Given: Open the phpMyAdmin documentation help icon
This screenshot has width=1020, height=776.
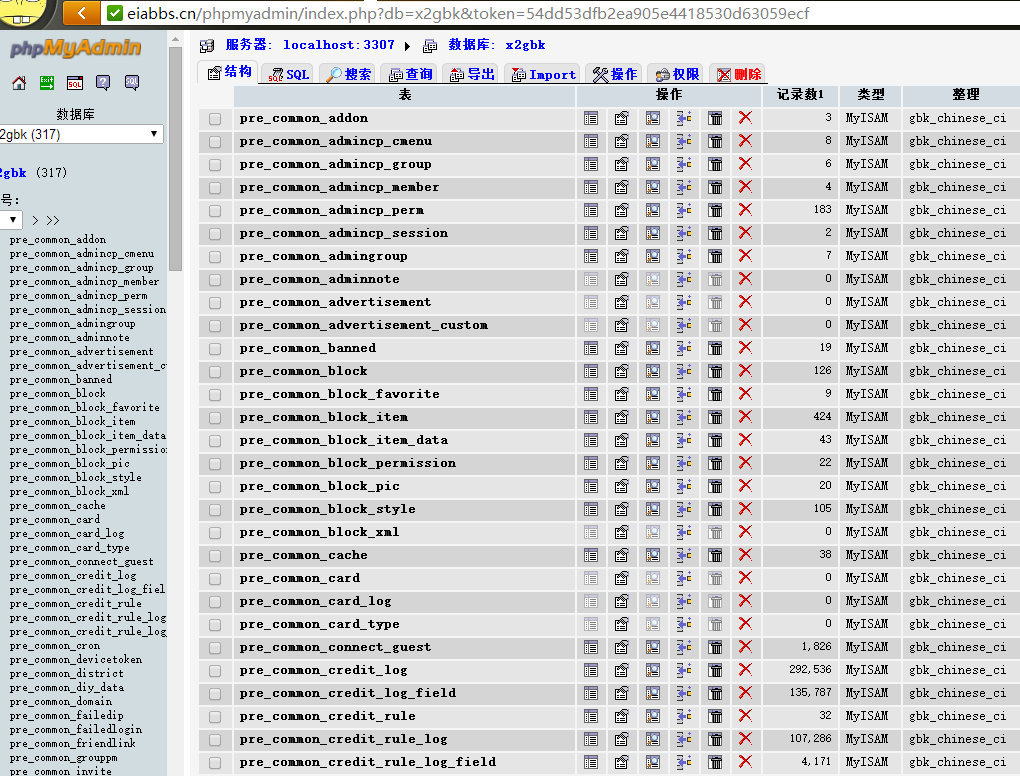Looking at the screenshot, I should [x=103, y=83].
